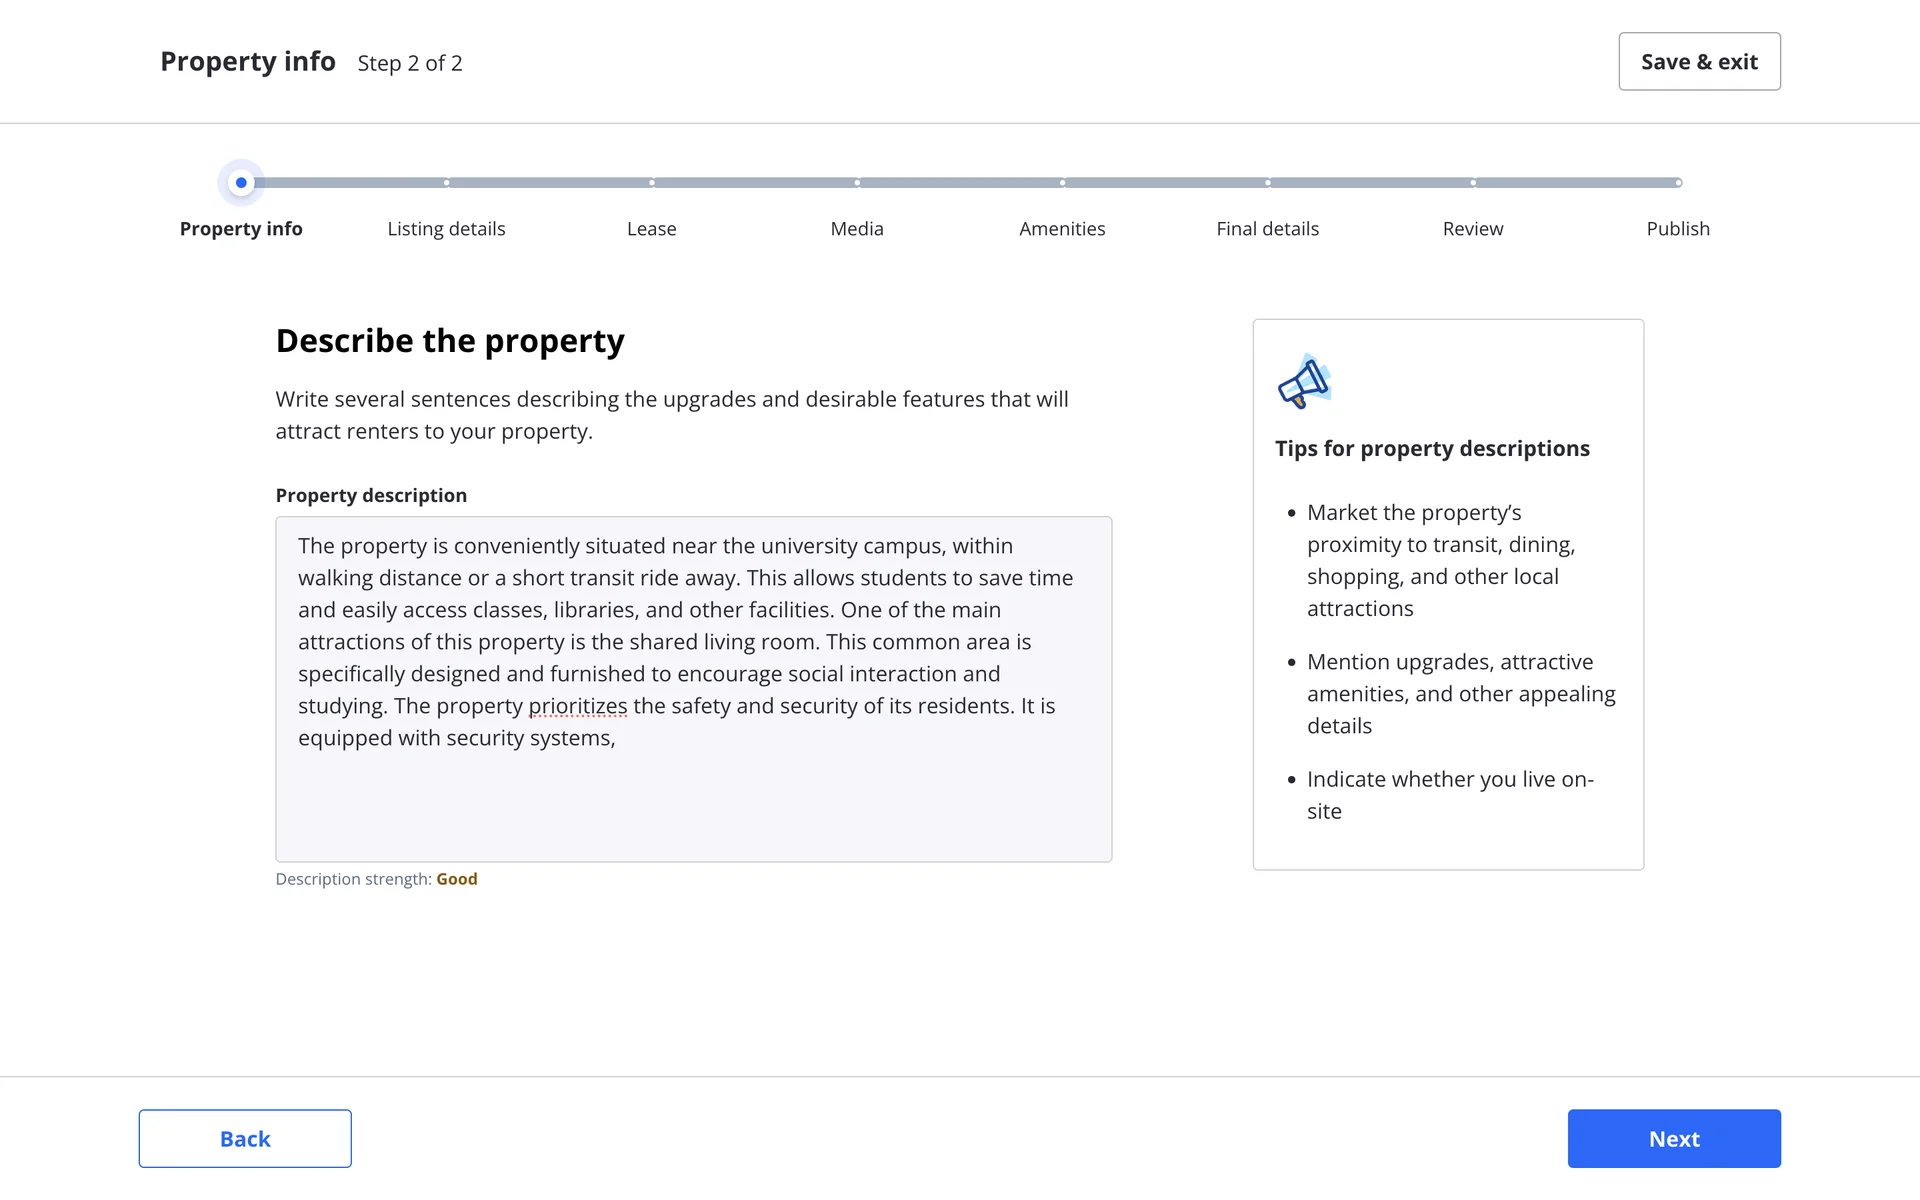Jump to the Publish step
The height and width of the screenshot is (1200, 1920).
(x=1678, y=229)
